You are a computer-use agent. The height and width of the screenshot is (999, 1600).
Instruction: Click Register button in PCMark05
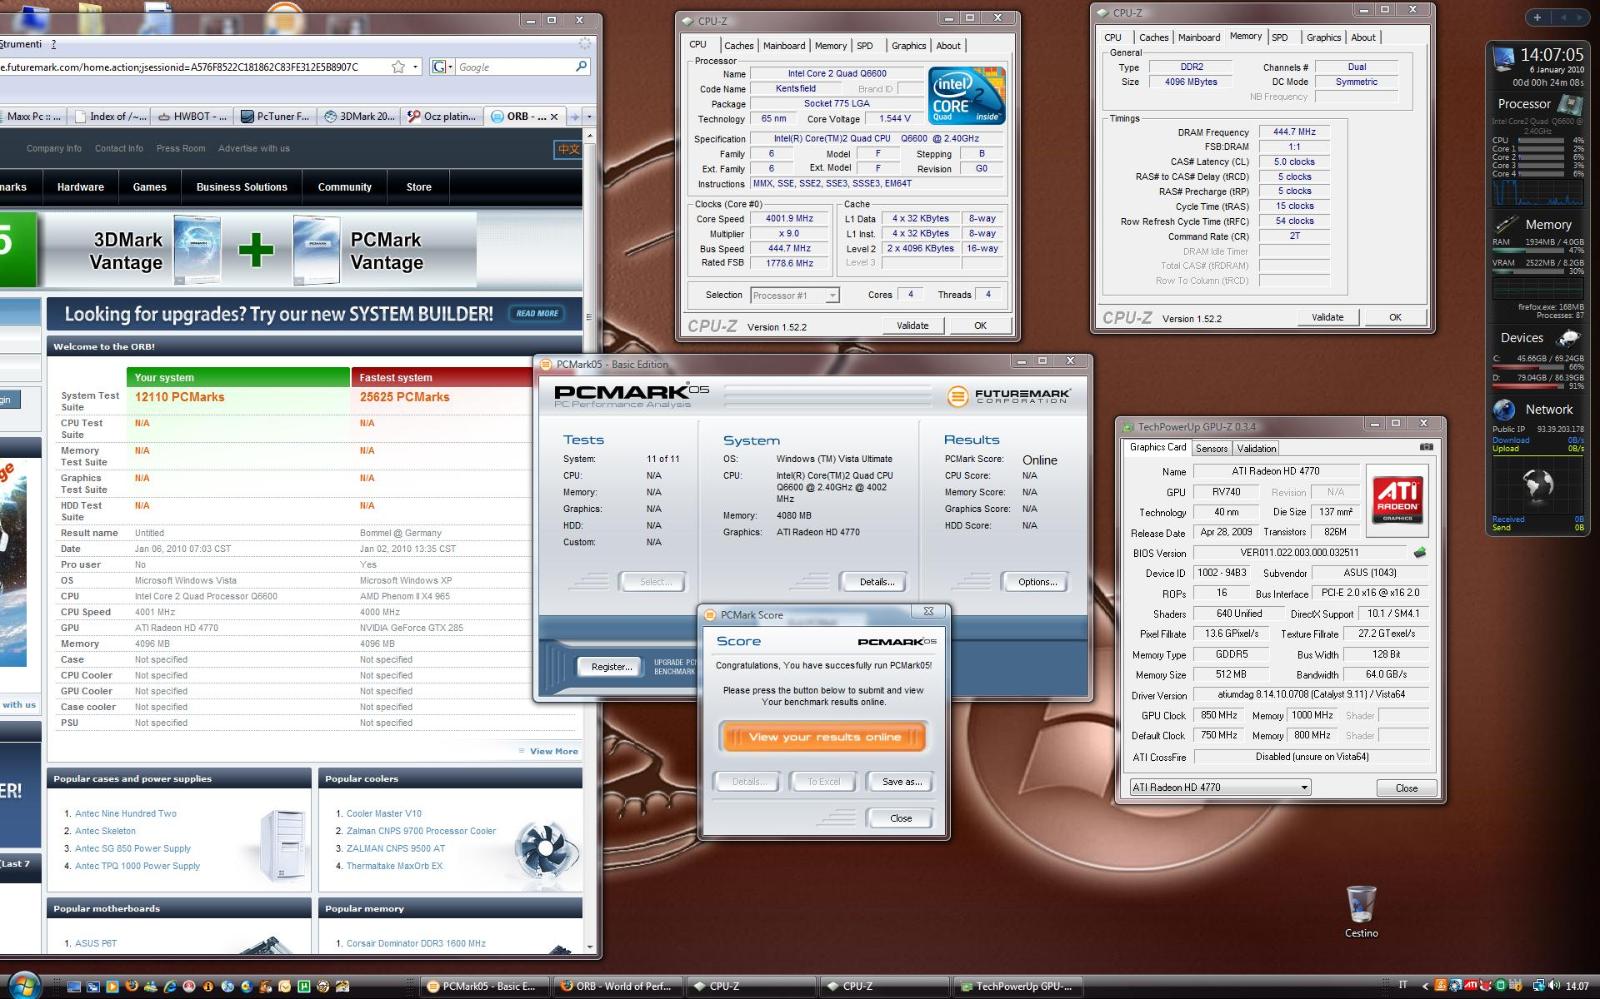[610, 666]
